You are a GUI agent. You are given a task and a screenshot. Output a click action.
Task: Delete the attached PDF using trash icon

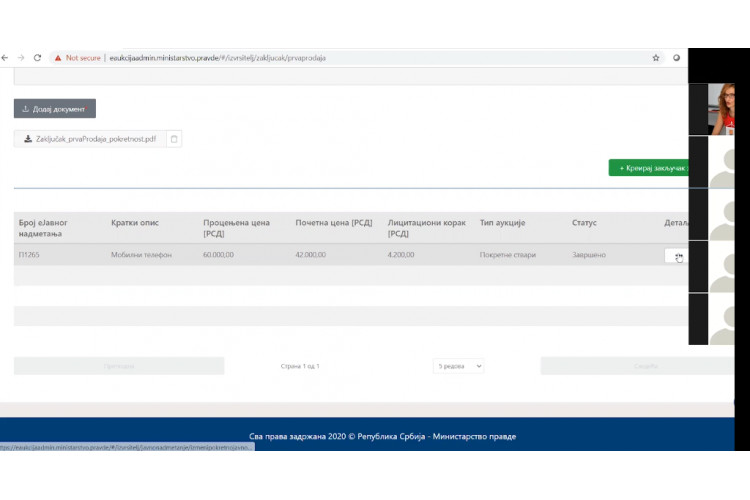pyautogui.click(x=174, y=139)
